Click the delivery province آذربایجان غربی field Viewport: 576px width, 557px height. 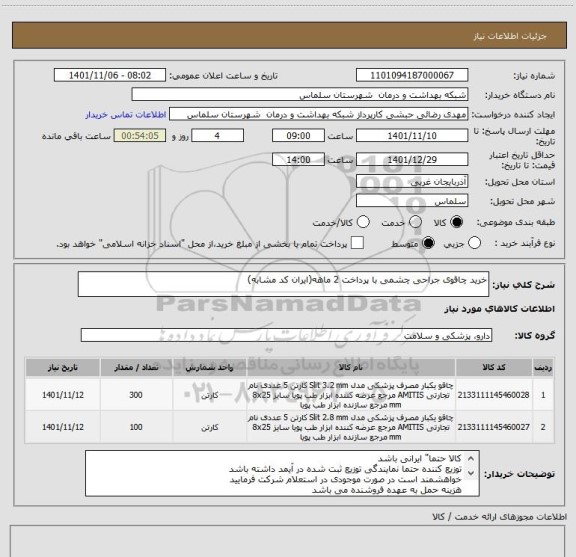click(x=412, y=182)
